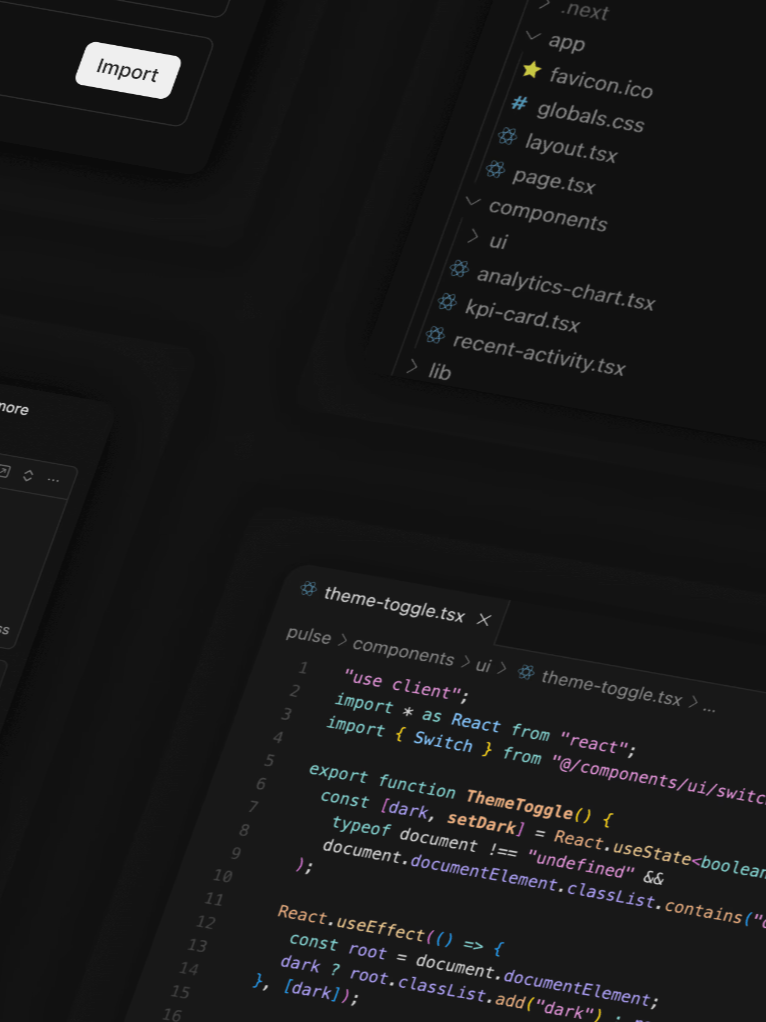Click the Switch import name in code
766x1022 pixels.
pos(443,741)
